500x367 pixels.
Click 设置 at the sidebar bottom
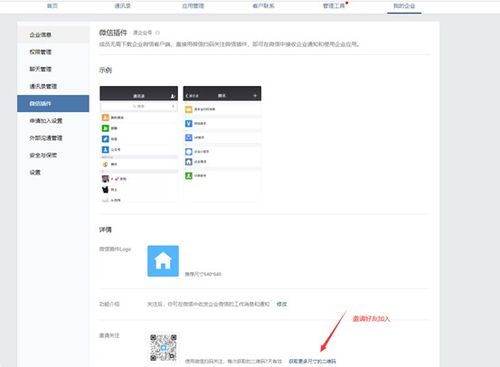pos(53,172)
